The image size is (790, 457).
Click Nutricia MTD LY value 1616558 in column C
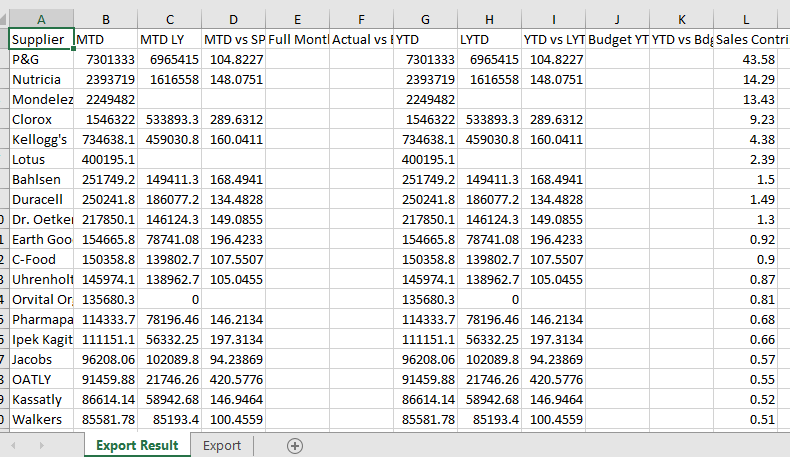tap(170, 80)
